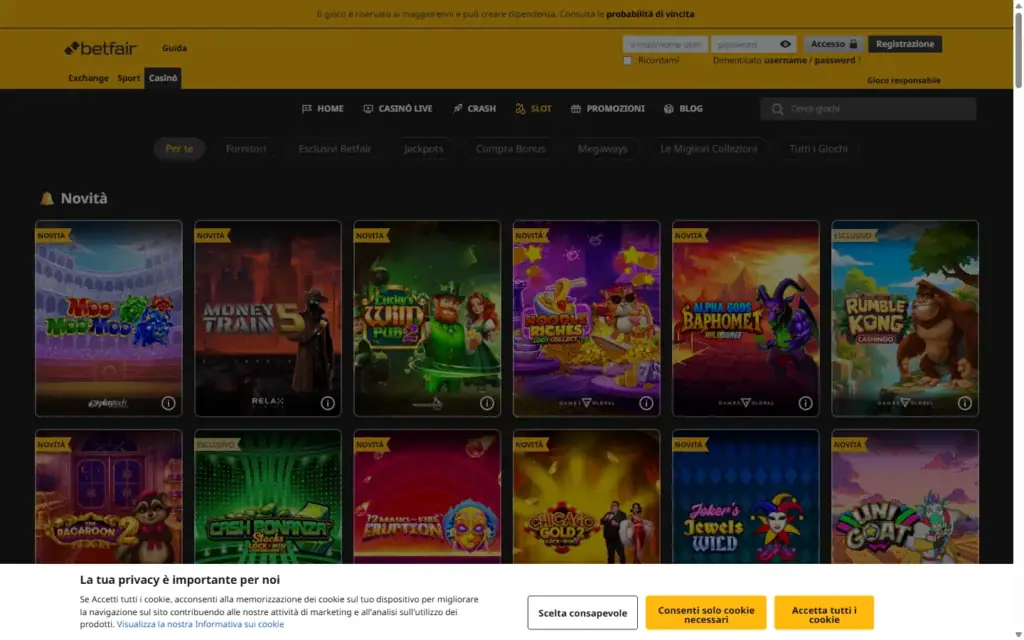Select the SLOT menu item
Screen dimensions: 1024x640
[533, 108]
